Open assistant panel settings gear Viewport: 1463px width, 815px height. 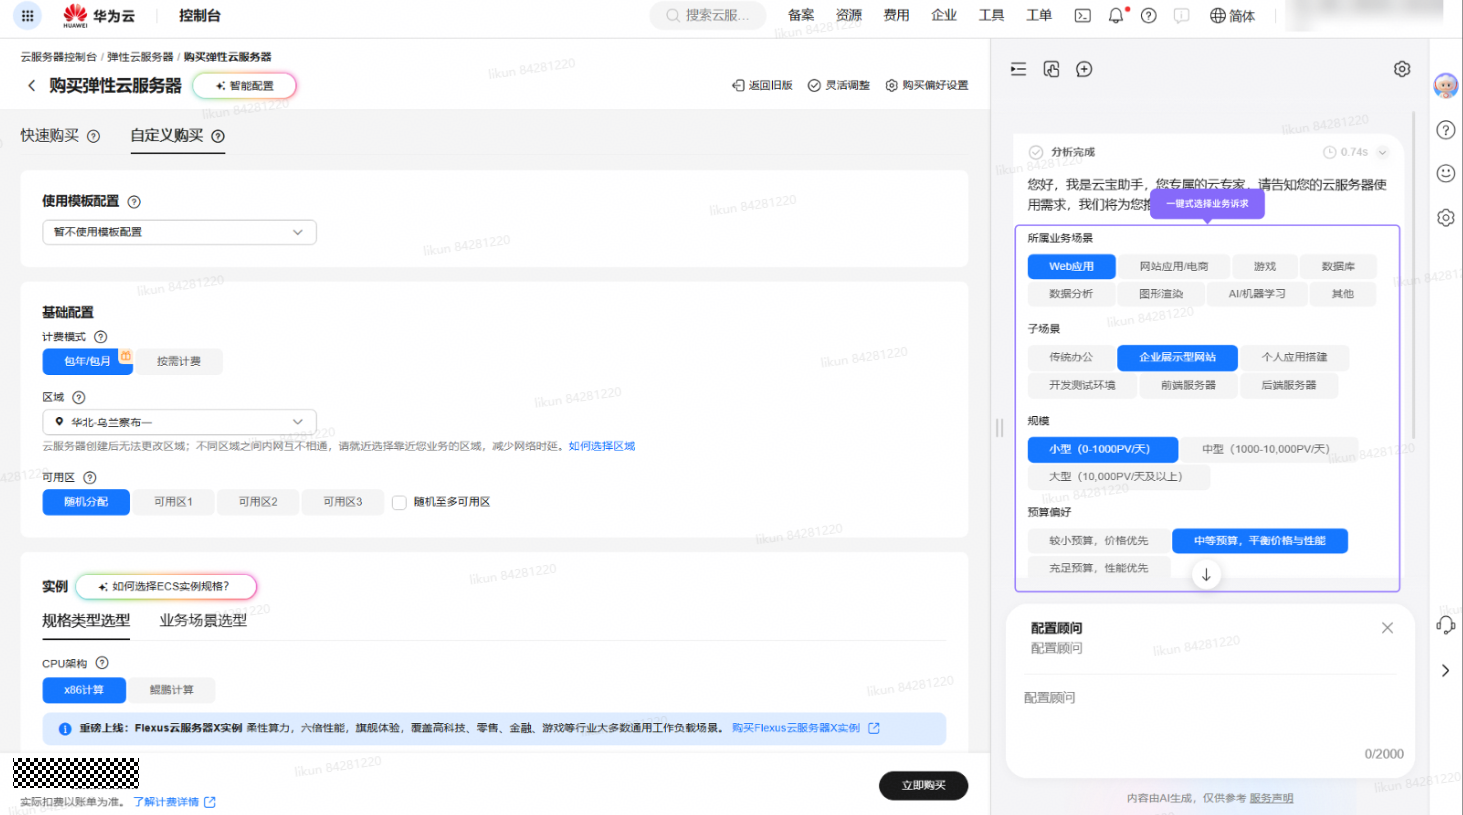[1402, 69]
